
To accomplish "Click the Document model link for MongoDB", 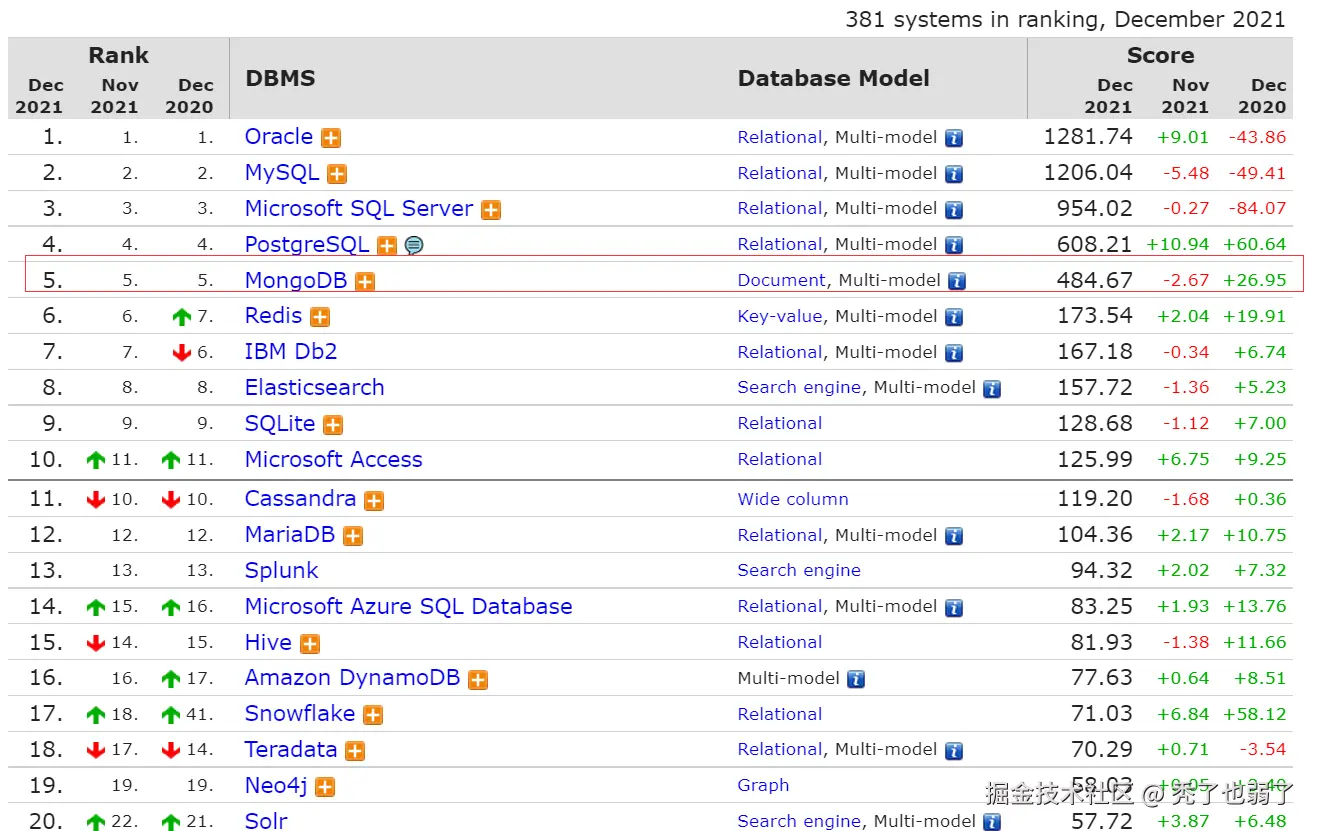I will [x=782, y=281].
